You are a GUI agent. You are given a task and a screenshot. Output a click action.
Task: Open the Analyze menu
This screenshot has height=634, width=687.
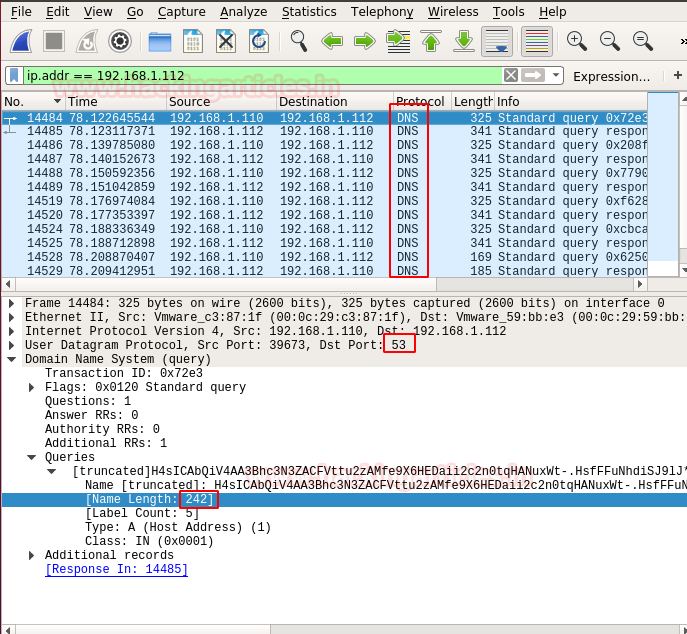243,12
